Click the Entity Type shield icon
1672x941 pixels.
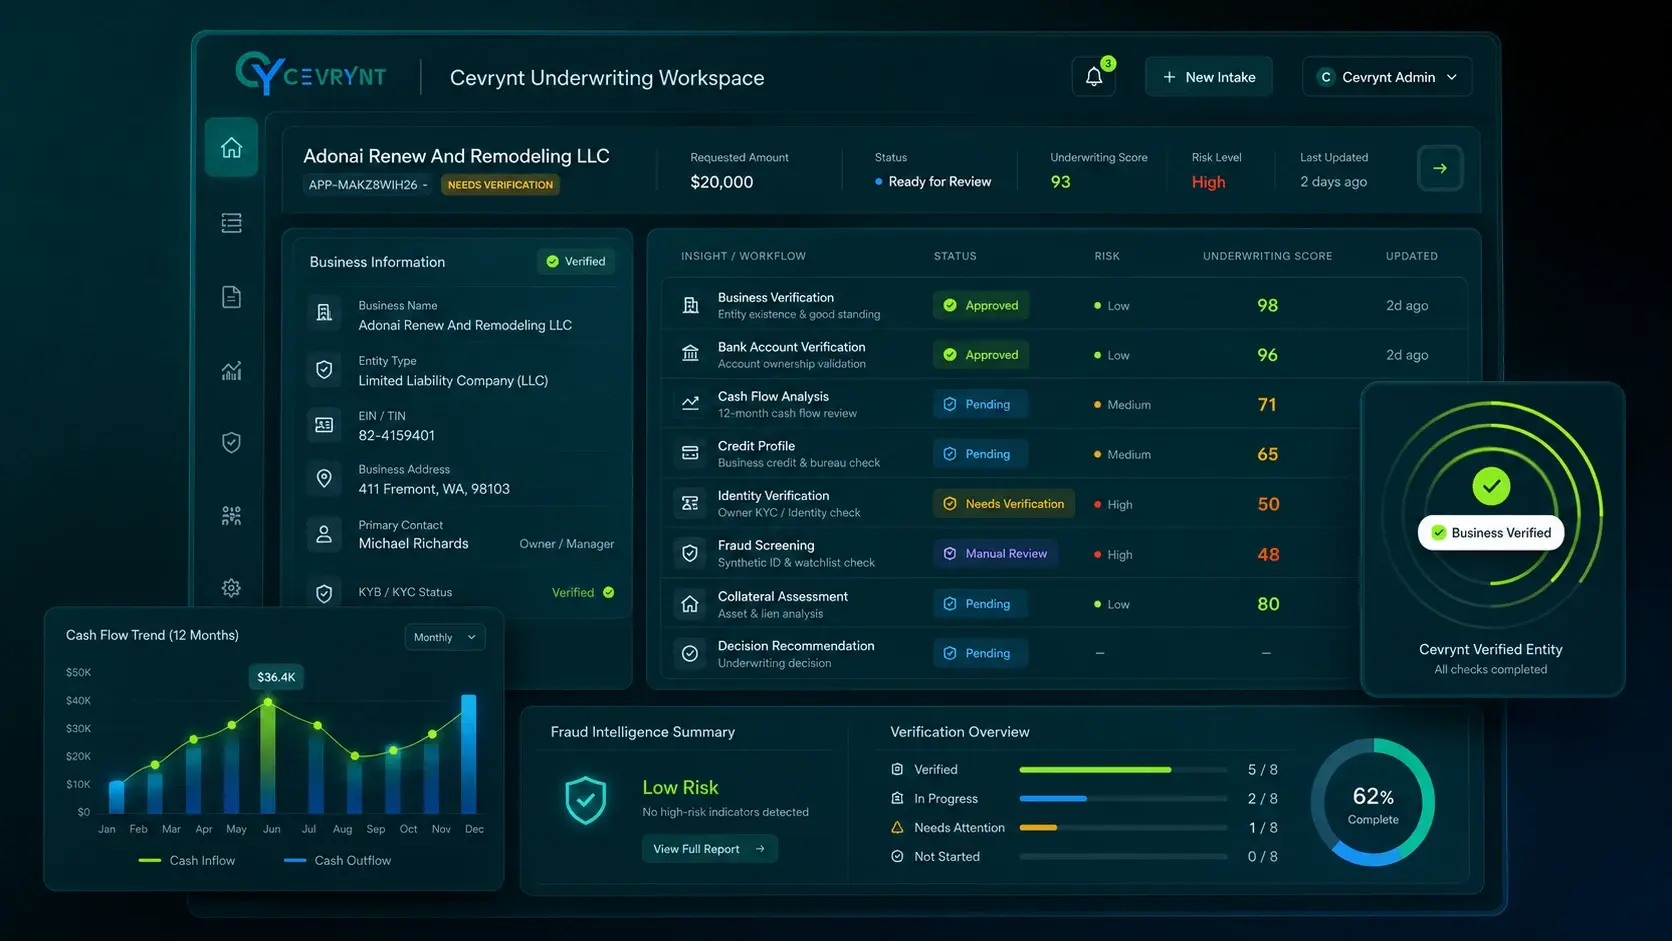pyautogui.click(x=324, y=369)
